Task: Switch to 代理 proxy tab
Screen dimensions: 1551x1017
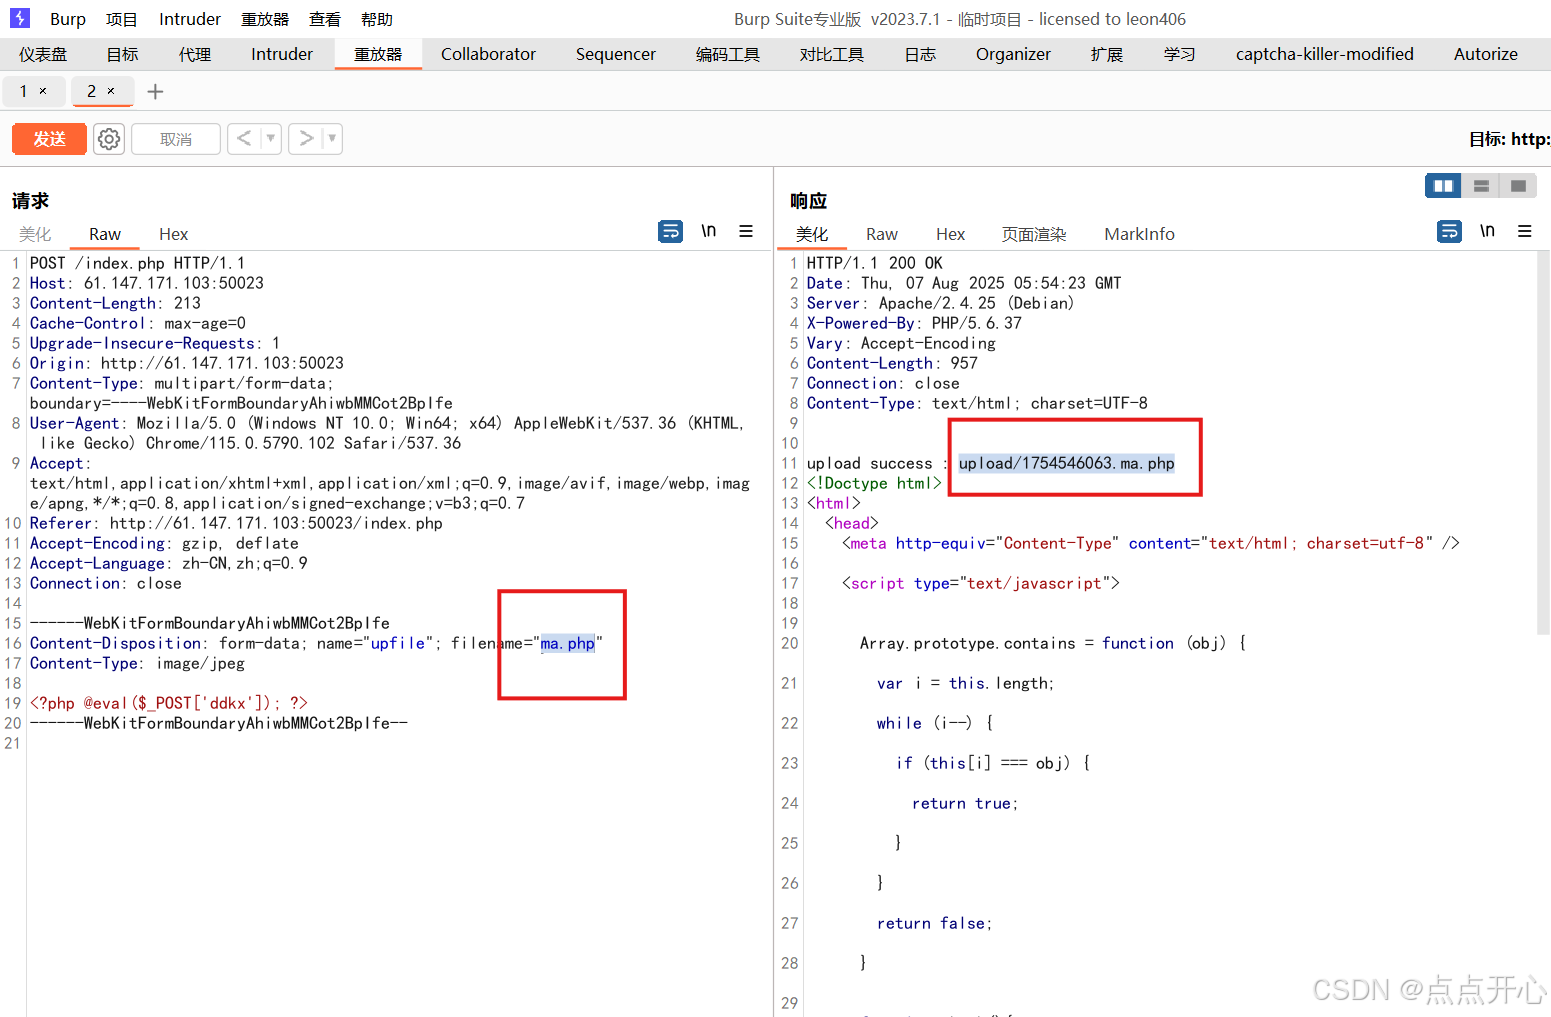Action: [195, 54]
